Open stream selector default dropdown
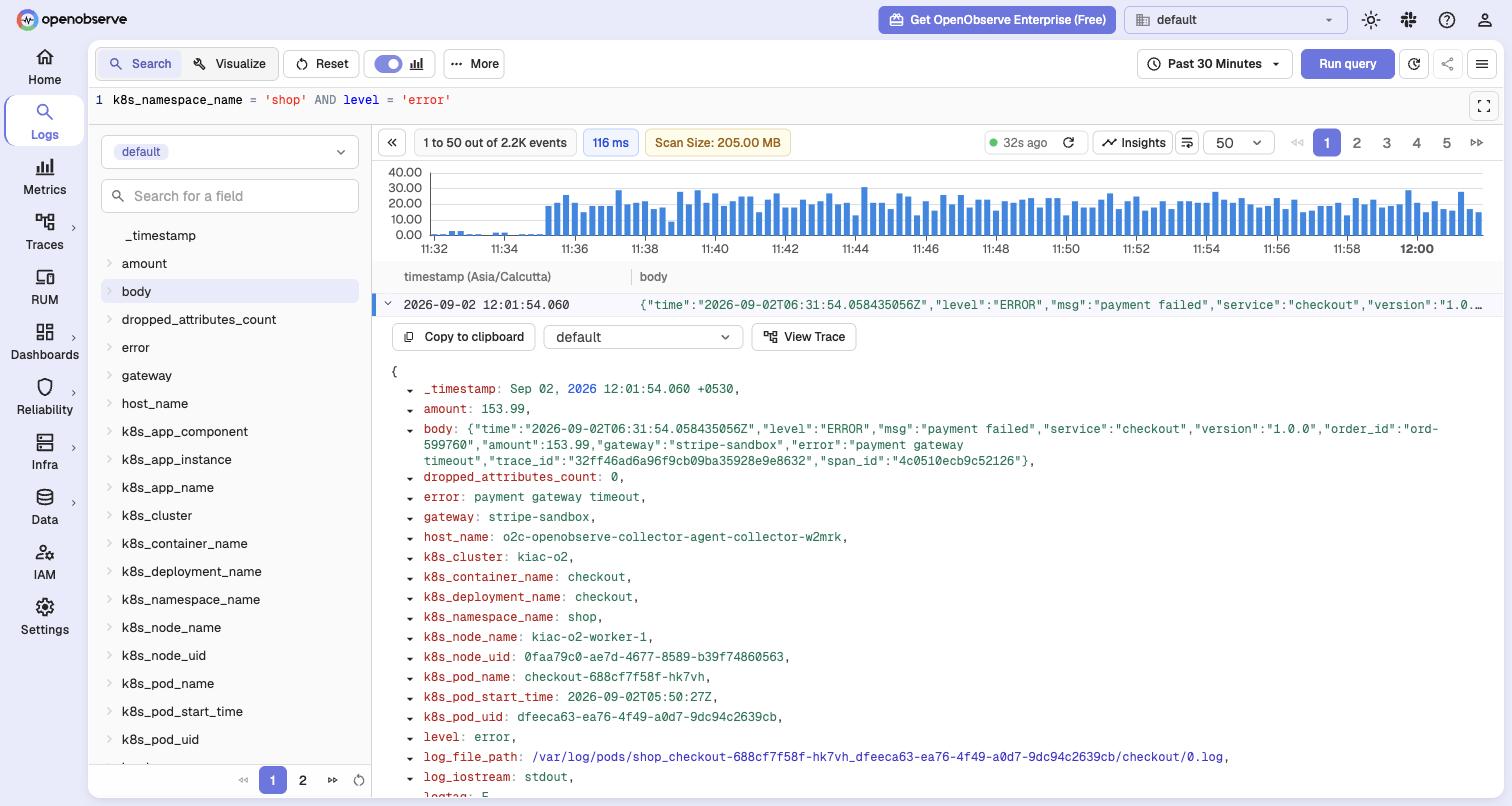This screenshot has width=1512, height=806. (230, 152)
